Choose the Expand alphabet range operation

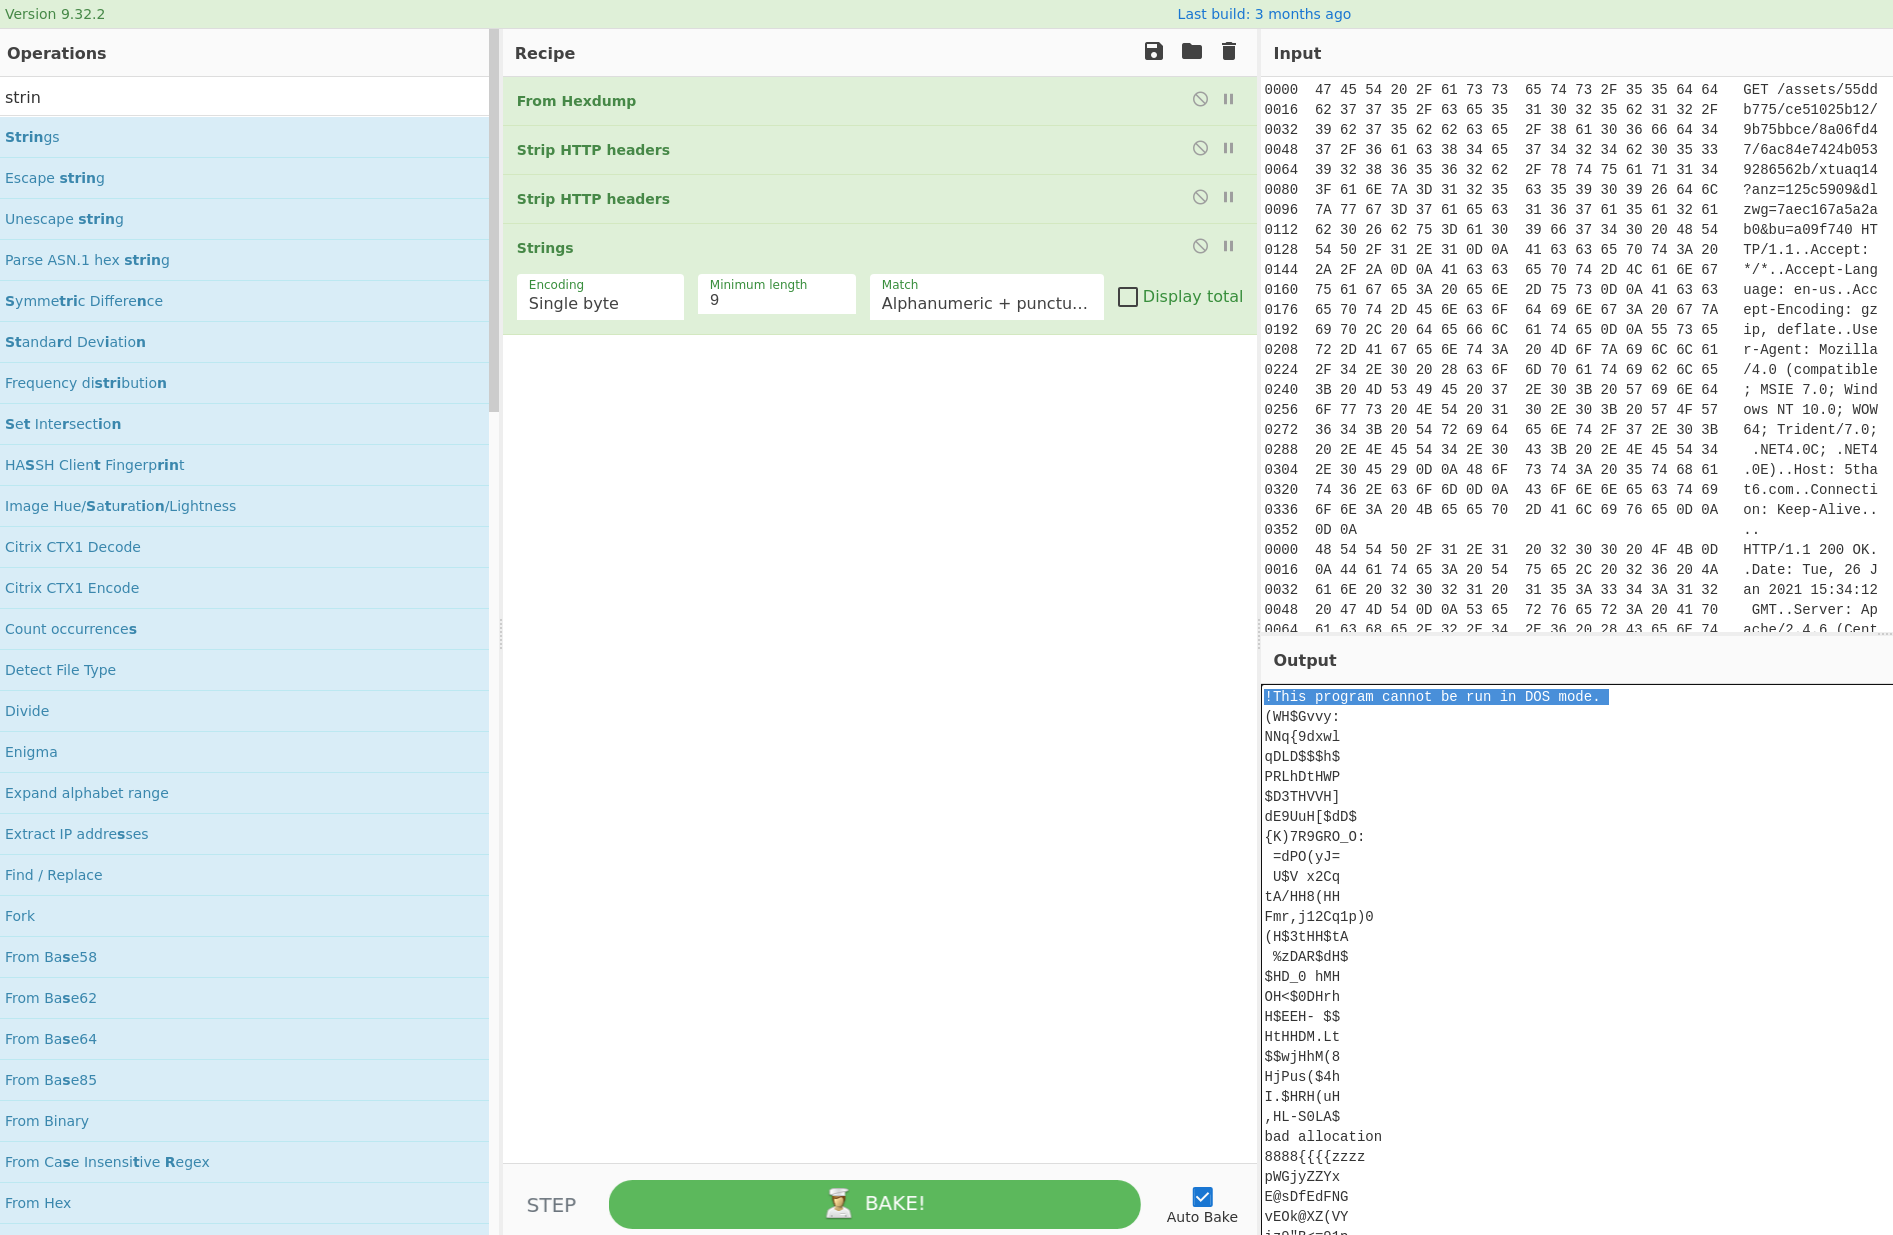[x=244, y=793]
